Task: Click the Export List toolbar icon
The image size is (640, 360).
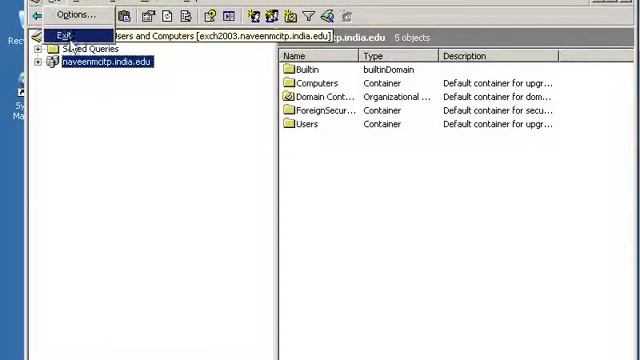Action: (186, 16)
